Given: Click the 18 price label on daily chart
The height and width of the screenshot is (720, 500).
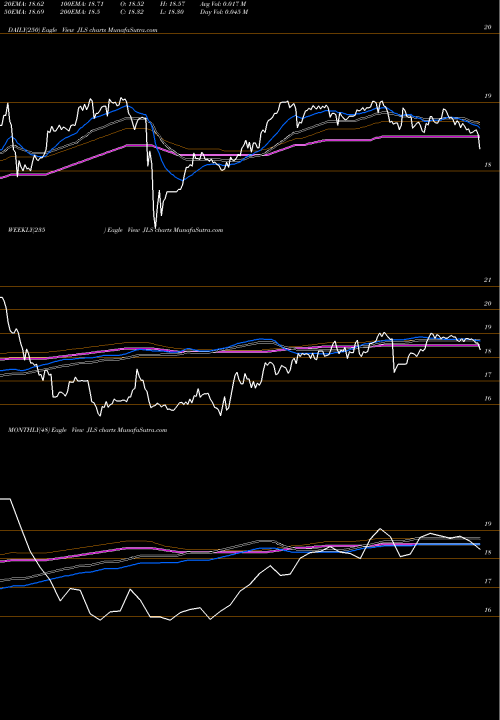Looking at the screenshot, I should click(488, 165).
